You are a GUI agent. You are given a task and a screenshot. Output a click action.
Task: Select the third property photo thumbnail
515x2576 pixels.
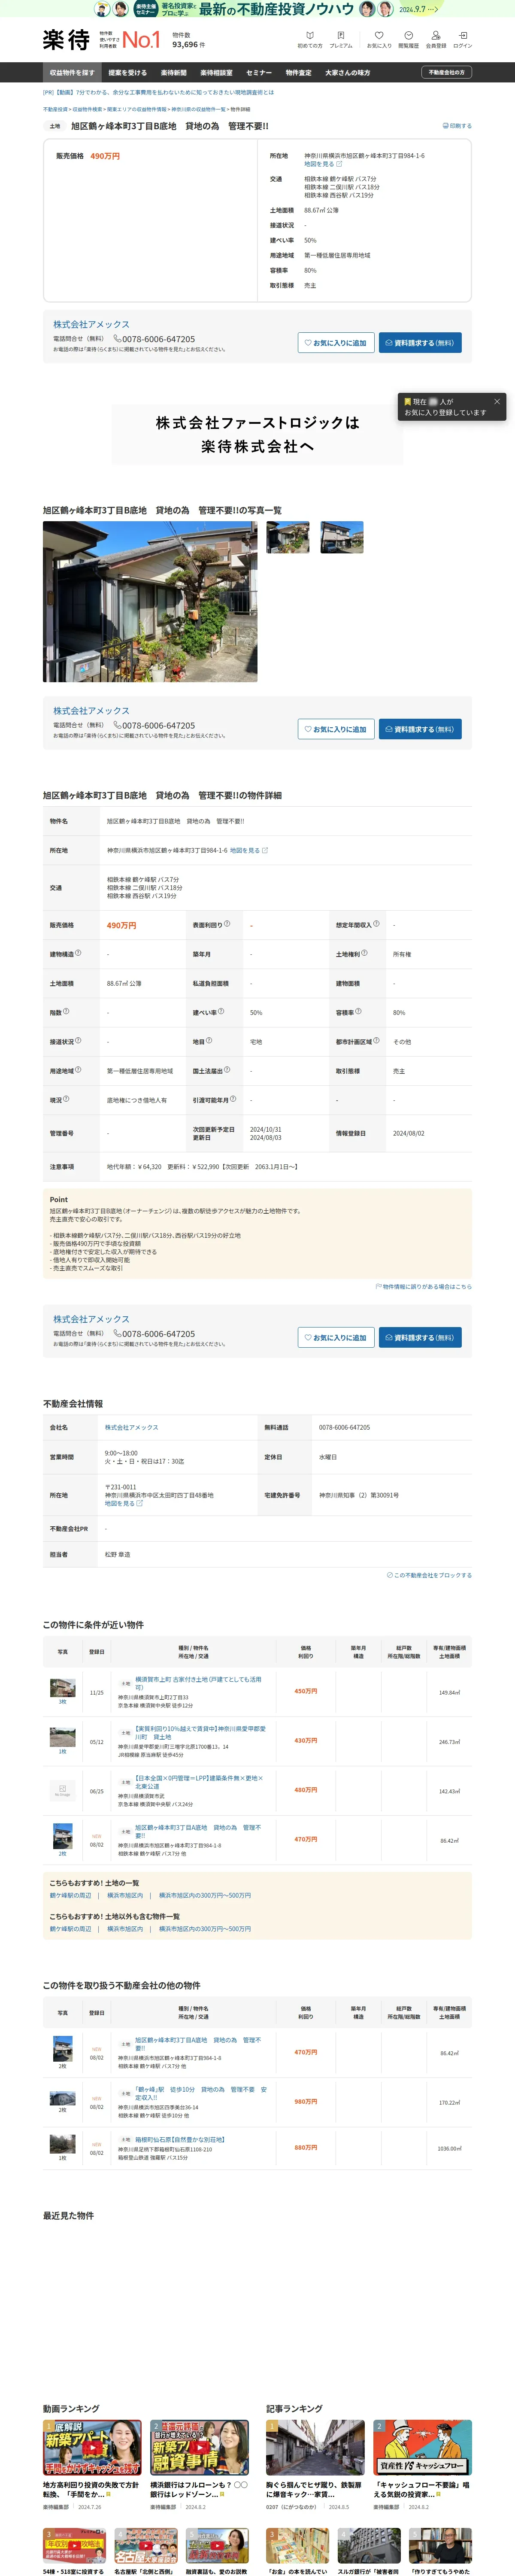pos(342,537)
